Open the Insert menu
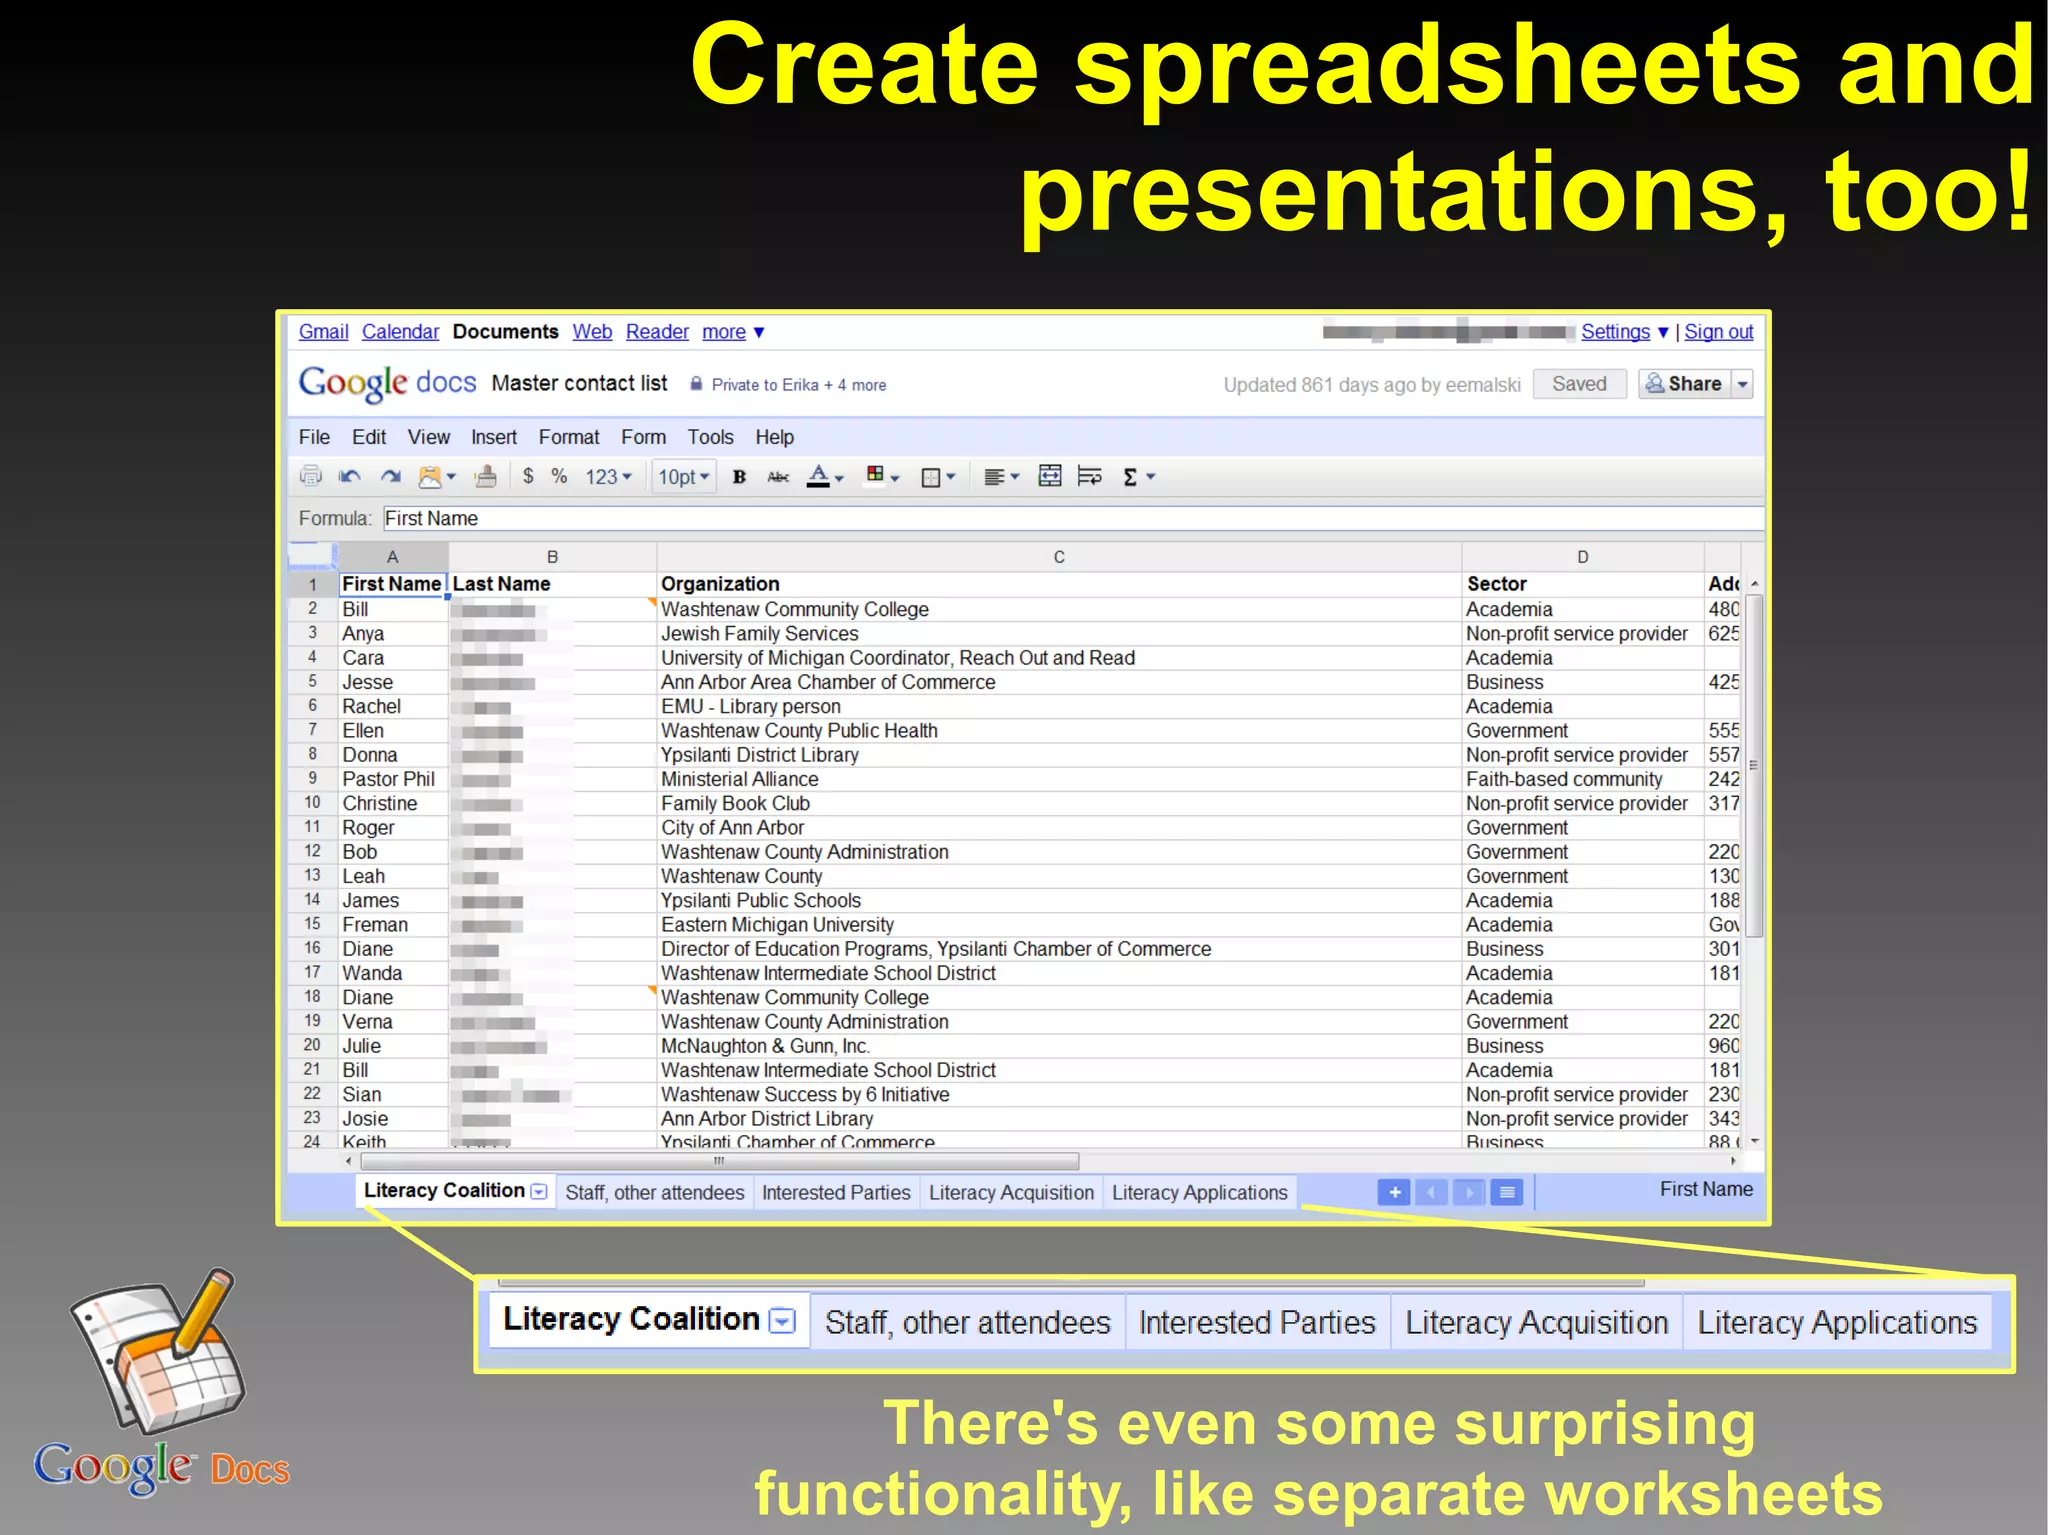The height and width of the screenshot is (1535, 2048). coord(494,437)
